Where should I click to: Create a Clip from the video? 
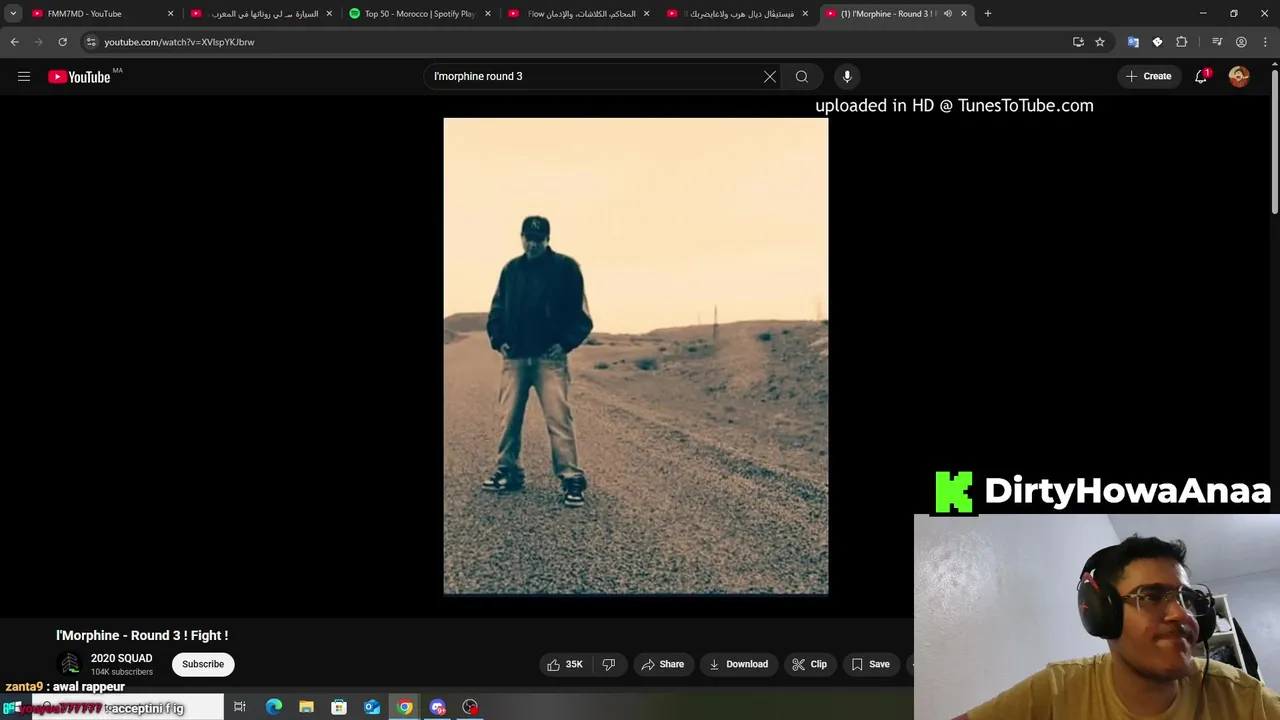point(809,664)
